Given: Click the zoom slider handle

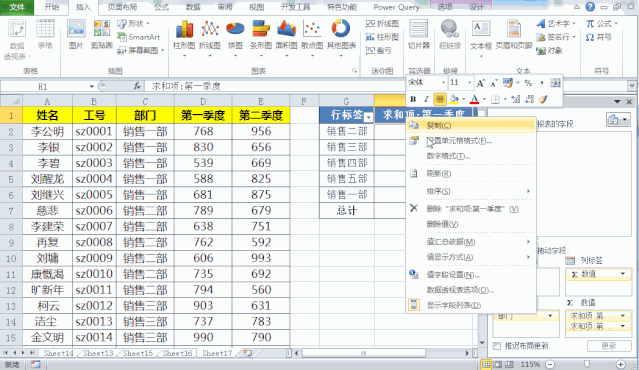Looking at the screenshot, I should [586, 364].
